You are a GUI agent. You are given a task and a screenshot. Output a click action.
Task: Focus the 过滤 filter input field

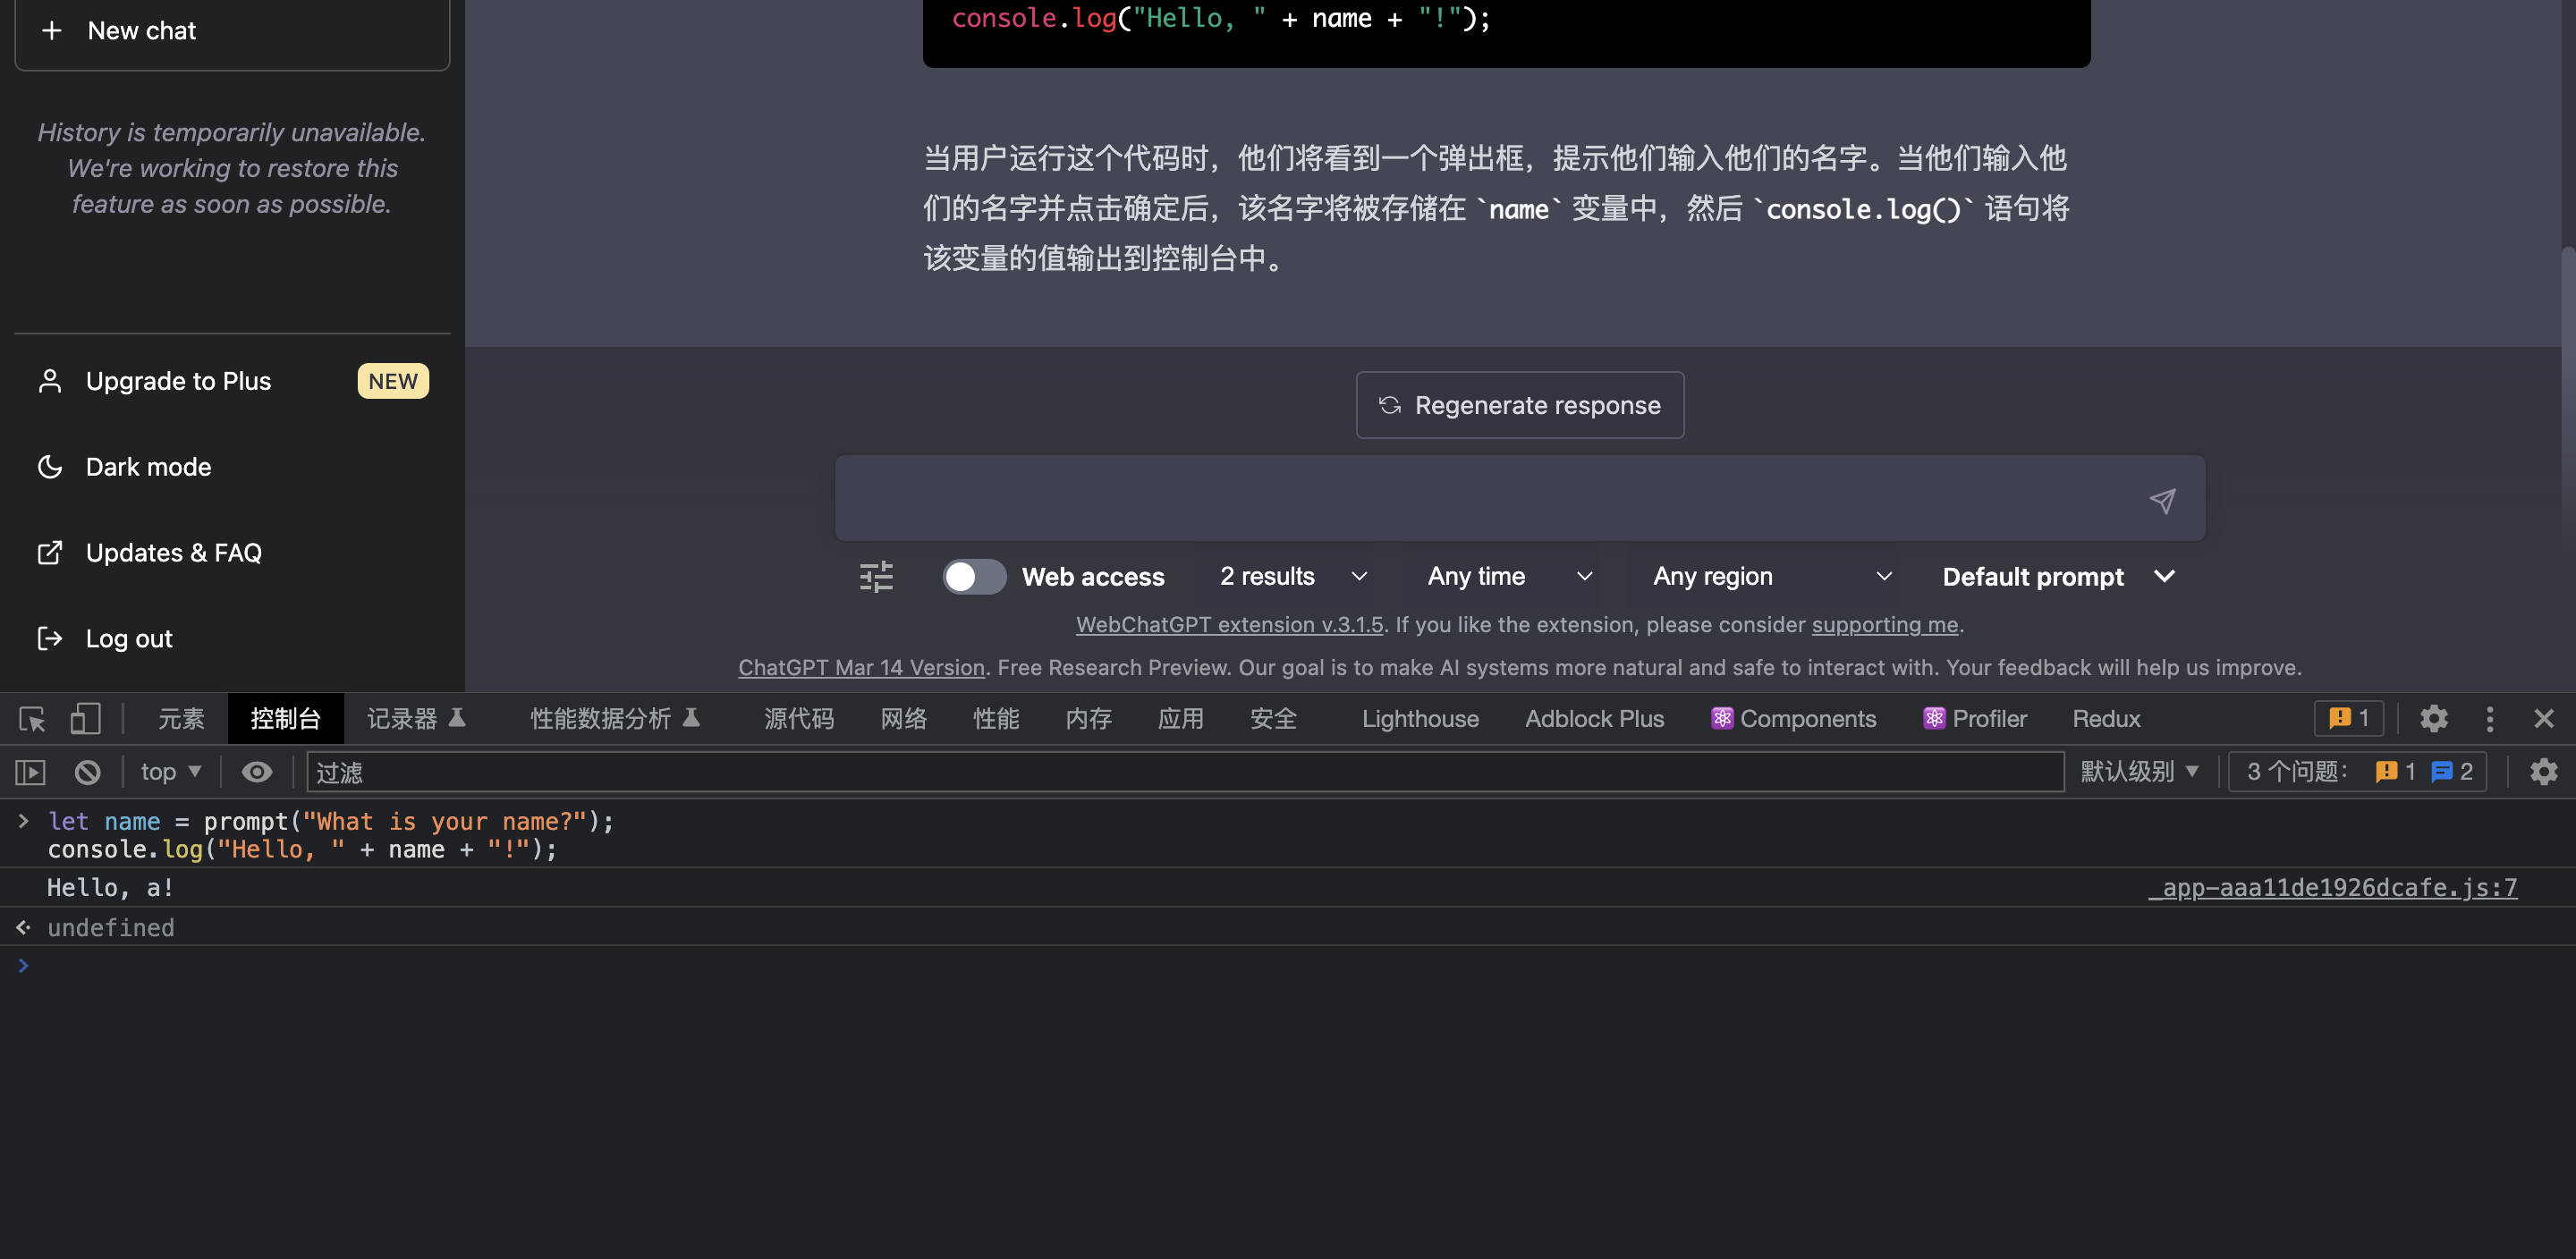tap(1185, 772)
